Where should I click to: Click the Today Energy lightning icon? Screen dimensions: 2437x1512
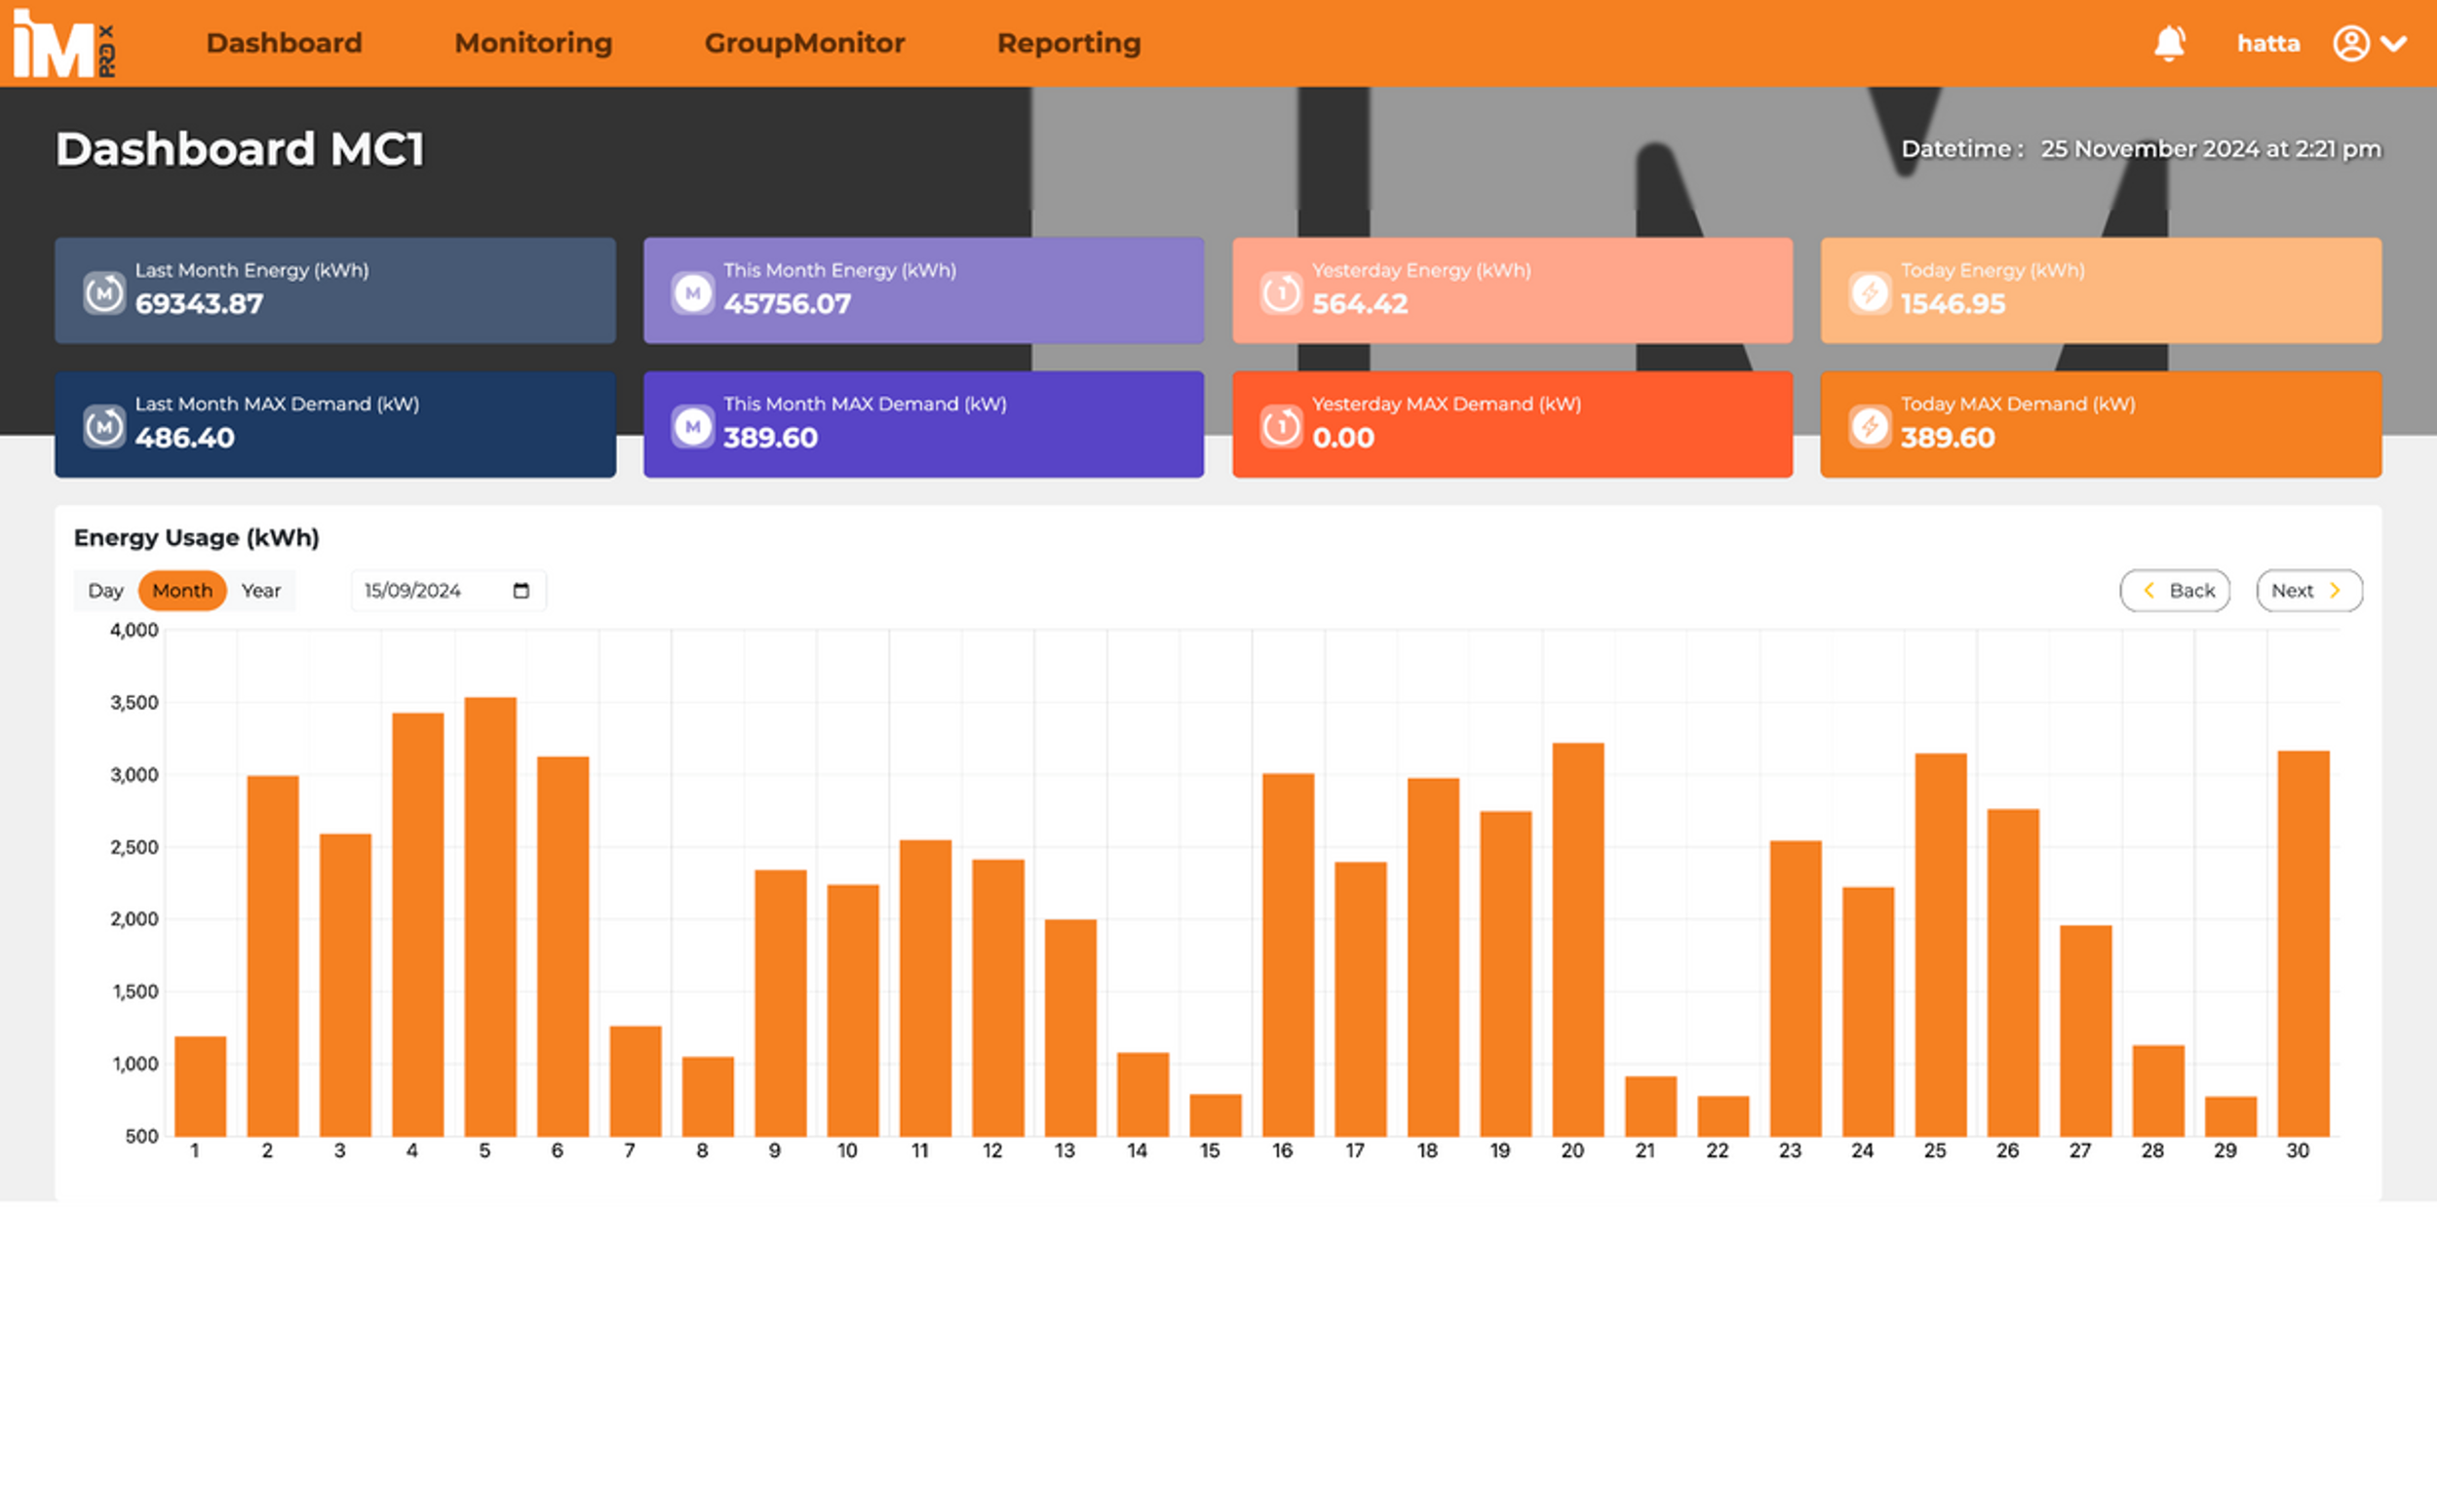(1869, 293)
